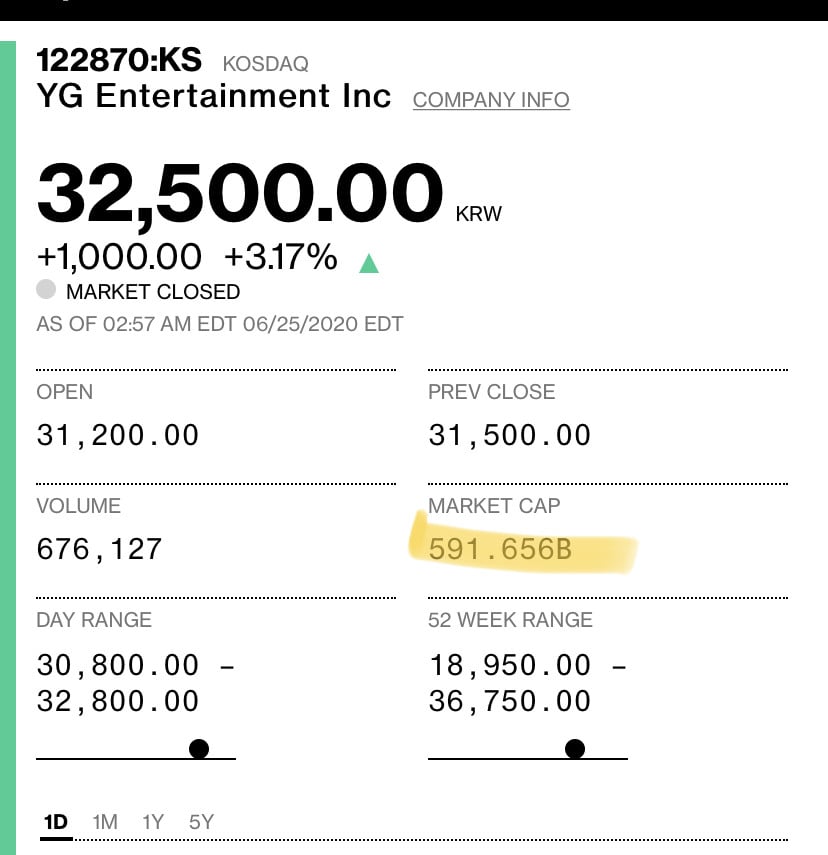Switch to the 1M chart tab
This screenshot has width=828, height=855.
tap(105, 822)
